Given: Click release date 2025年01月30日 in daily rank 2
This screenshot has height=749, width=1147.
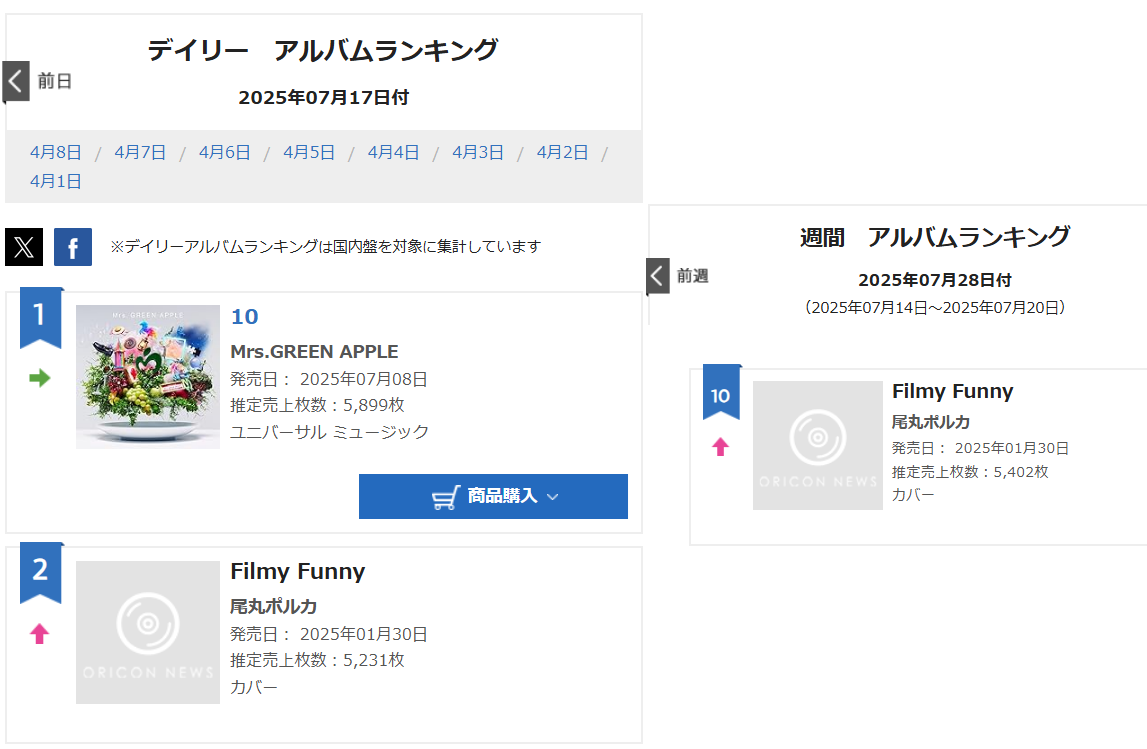Looking at the screenshot, I should [364, 634].
